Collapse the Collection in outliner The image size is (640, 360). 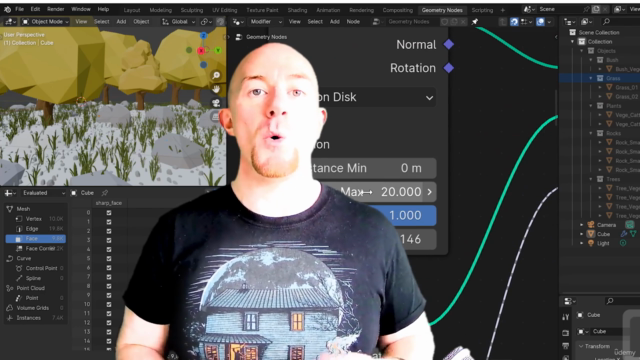point(572,42)
